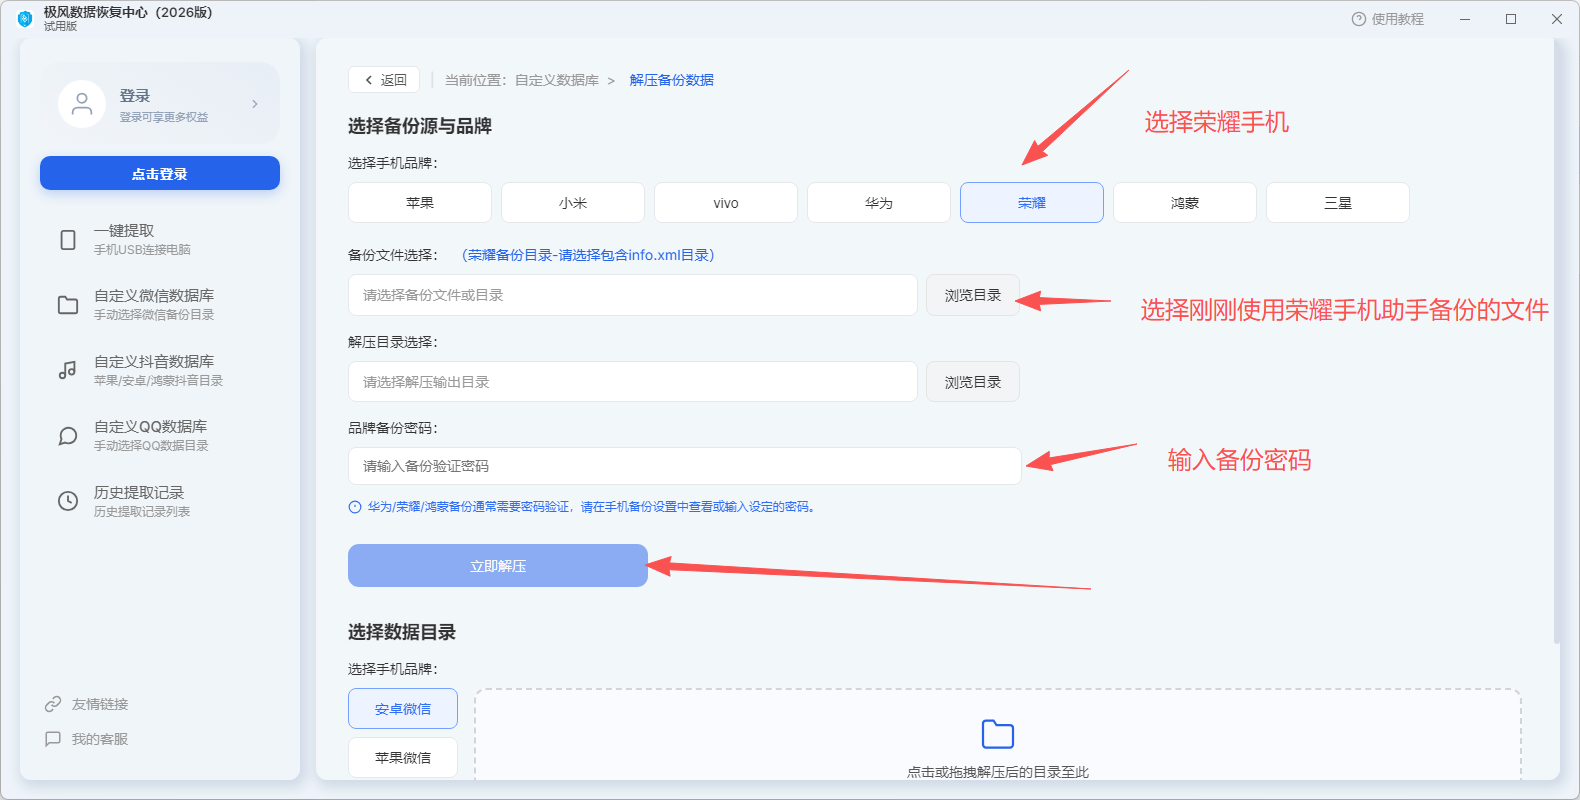1580x800 pixels.
Task: Click the folder icon in the drop area
Action: (998, 734)
